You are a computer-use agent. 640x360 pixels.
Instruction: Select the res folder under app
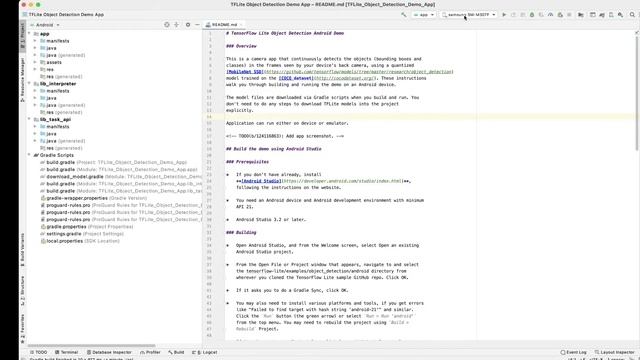pyautogui.click(x=47, y=69)
